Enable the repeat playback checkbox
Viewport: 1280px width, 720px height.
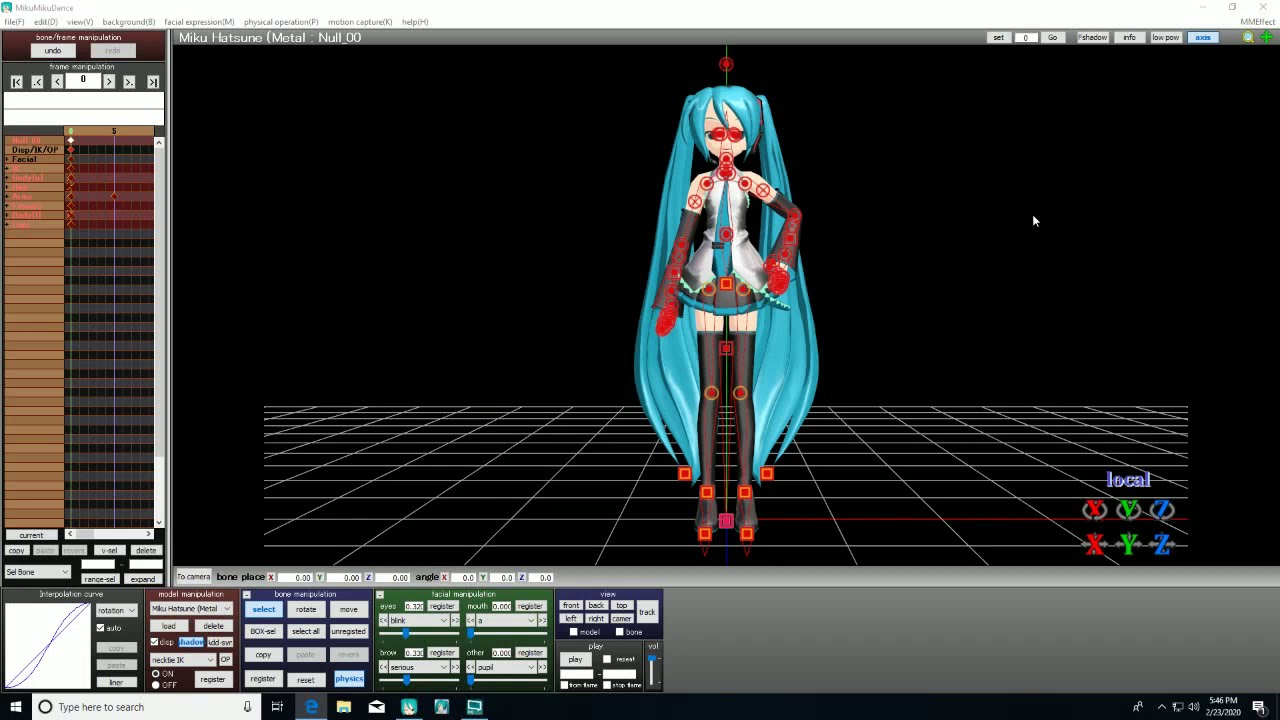pos(607,659)
